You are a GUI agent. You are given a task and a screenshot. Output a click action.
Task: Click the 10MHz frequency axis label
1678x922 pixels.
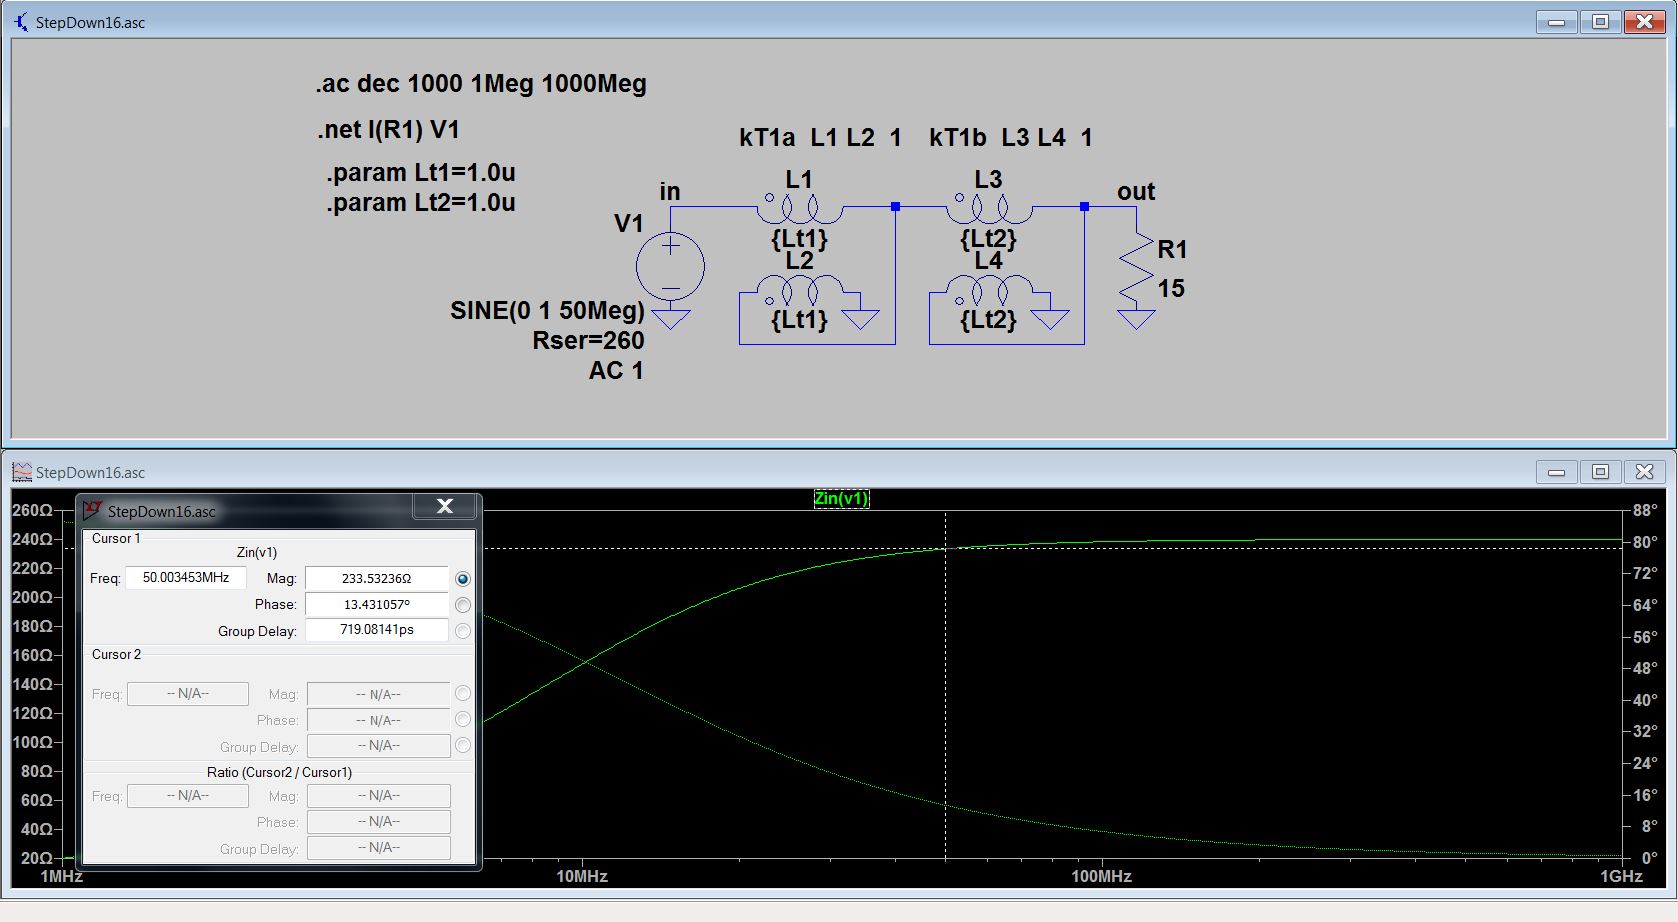(x=582, y=877)
